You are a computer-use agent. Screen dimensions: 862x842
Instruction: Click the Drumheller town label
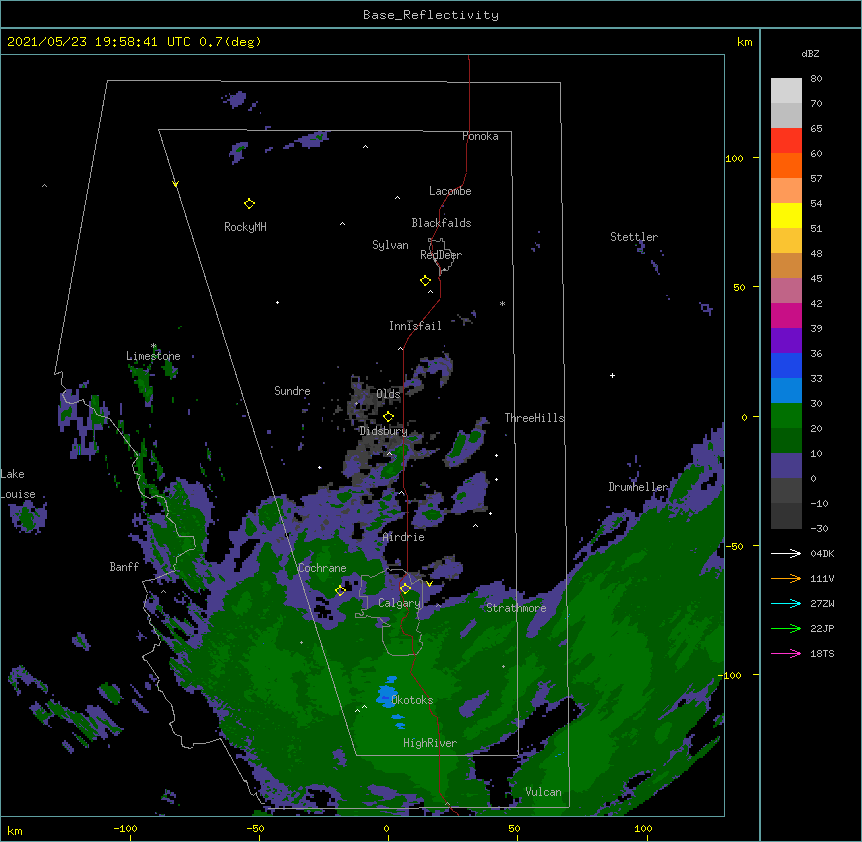pos(638,487)
